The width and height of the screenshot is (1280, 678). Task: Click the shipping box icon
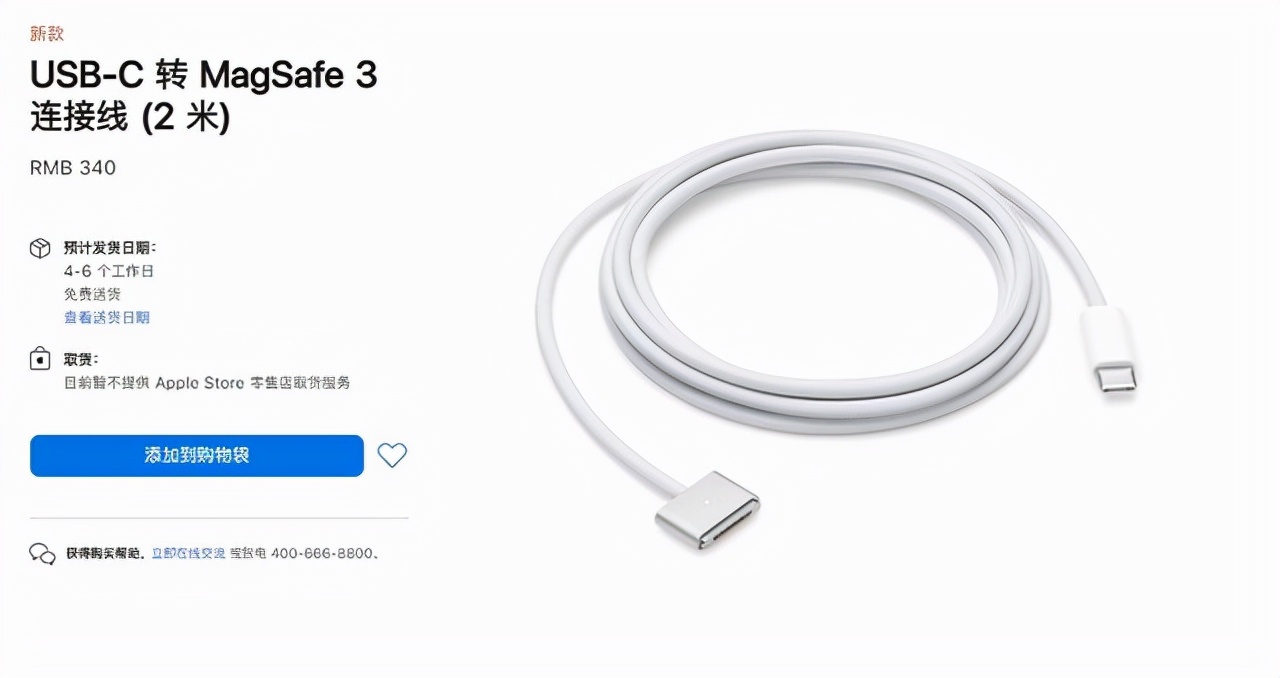pos(40,248)
